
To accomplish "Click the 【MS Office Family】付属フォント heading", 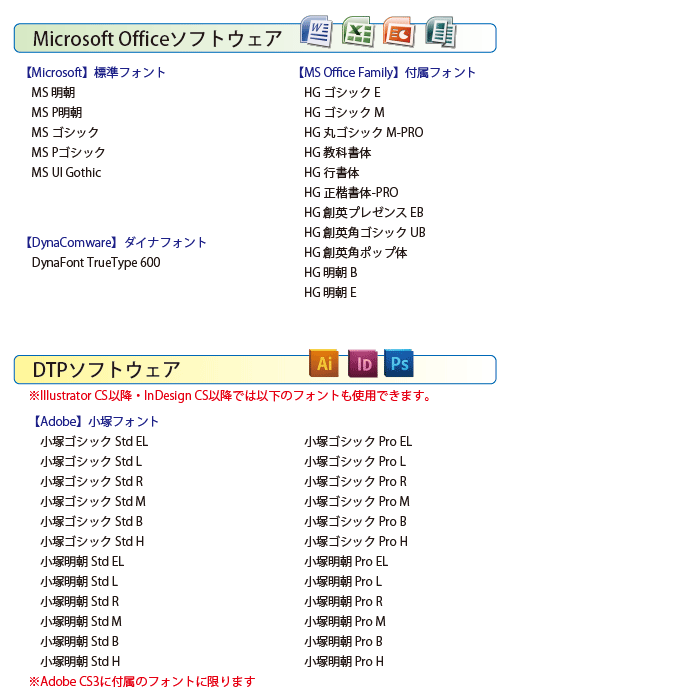I will (x=387, y=72).
